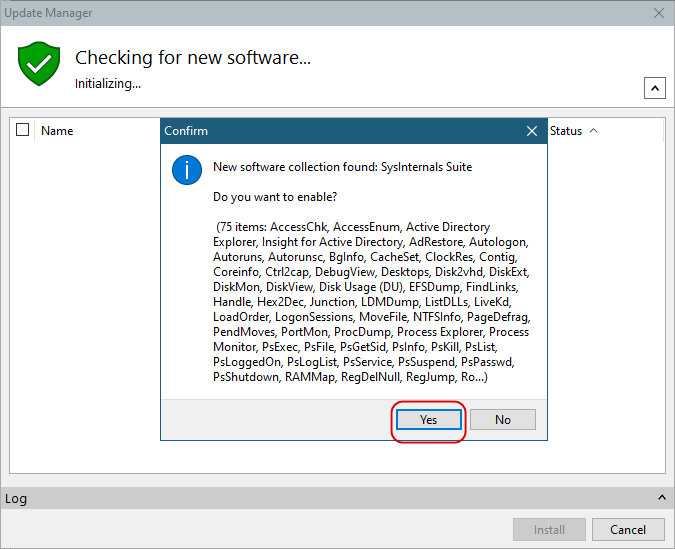Decline the new collection with No
675x549 pixels.
pos(502,419)
